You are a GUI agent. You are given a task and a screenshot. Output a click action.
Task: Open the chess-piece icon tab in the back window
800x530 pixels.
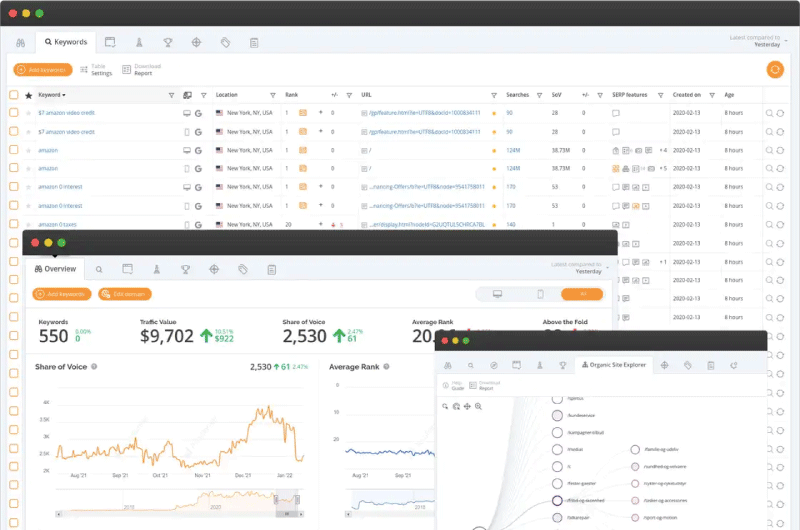[x=139, y=43]
